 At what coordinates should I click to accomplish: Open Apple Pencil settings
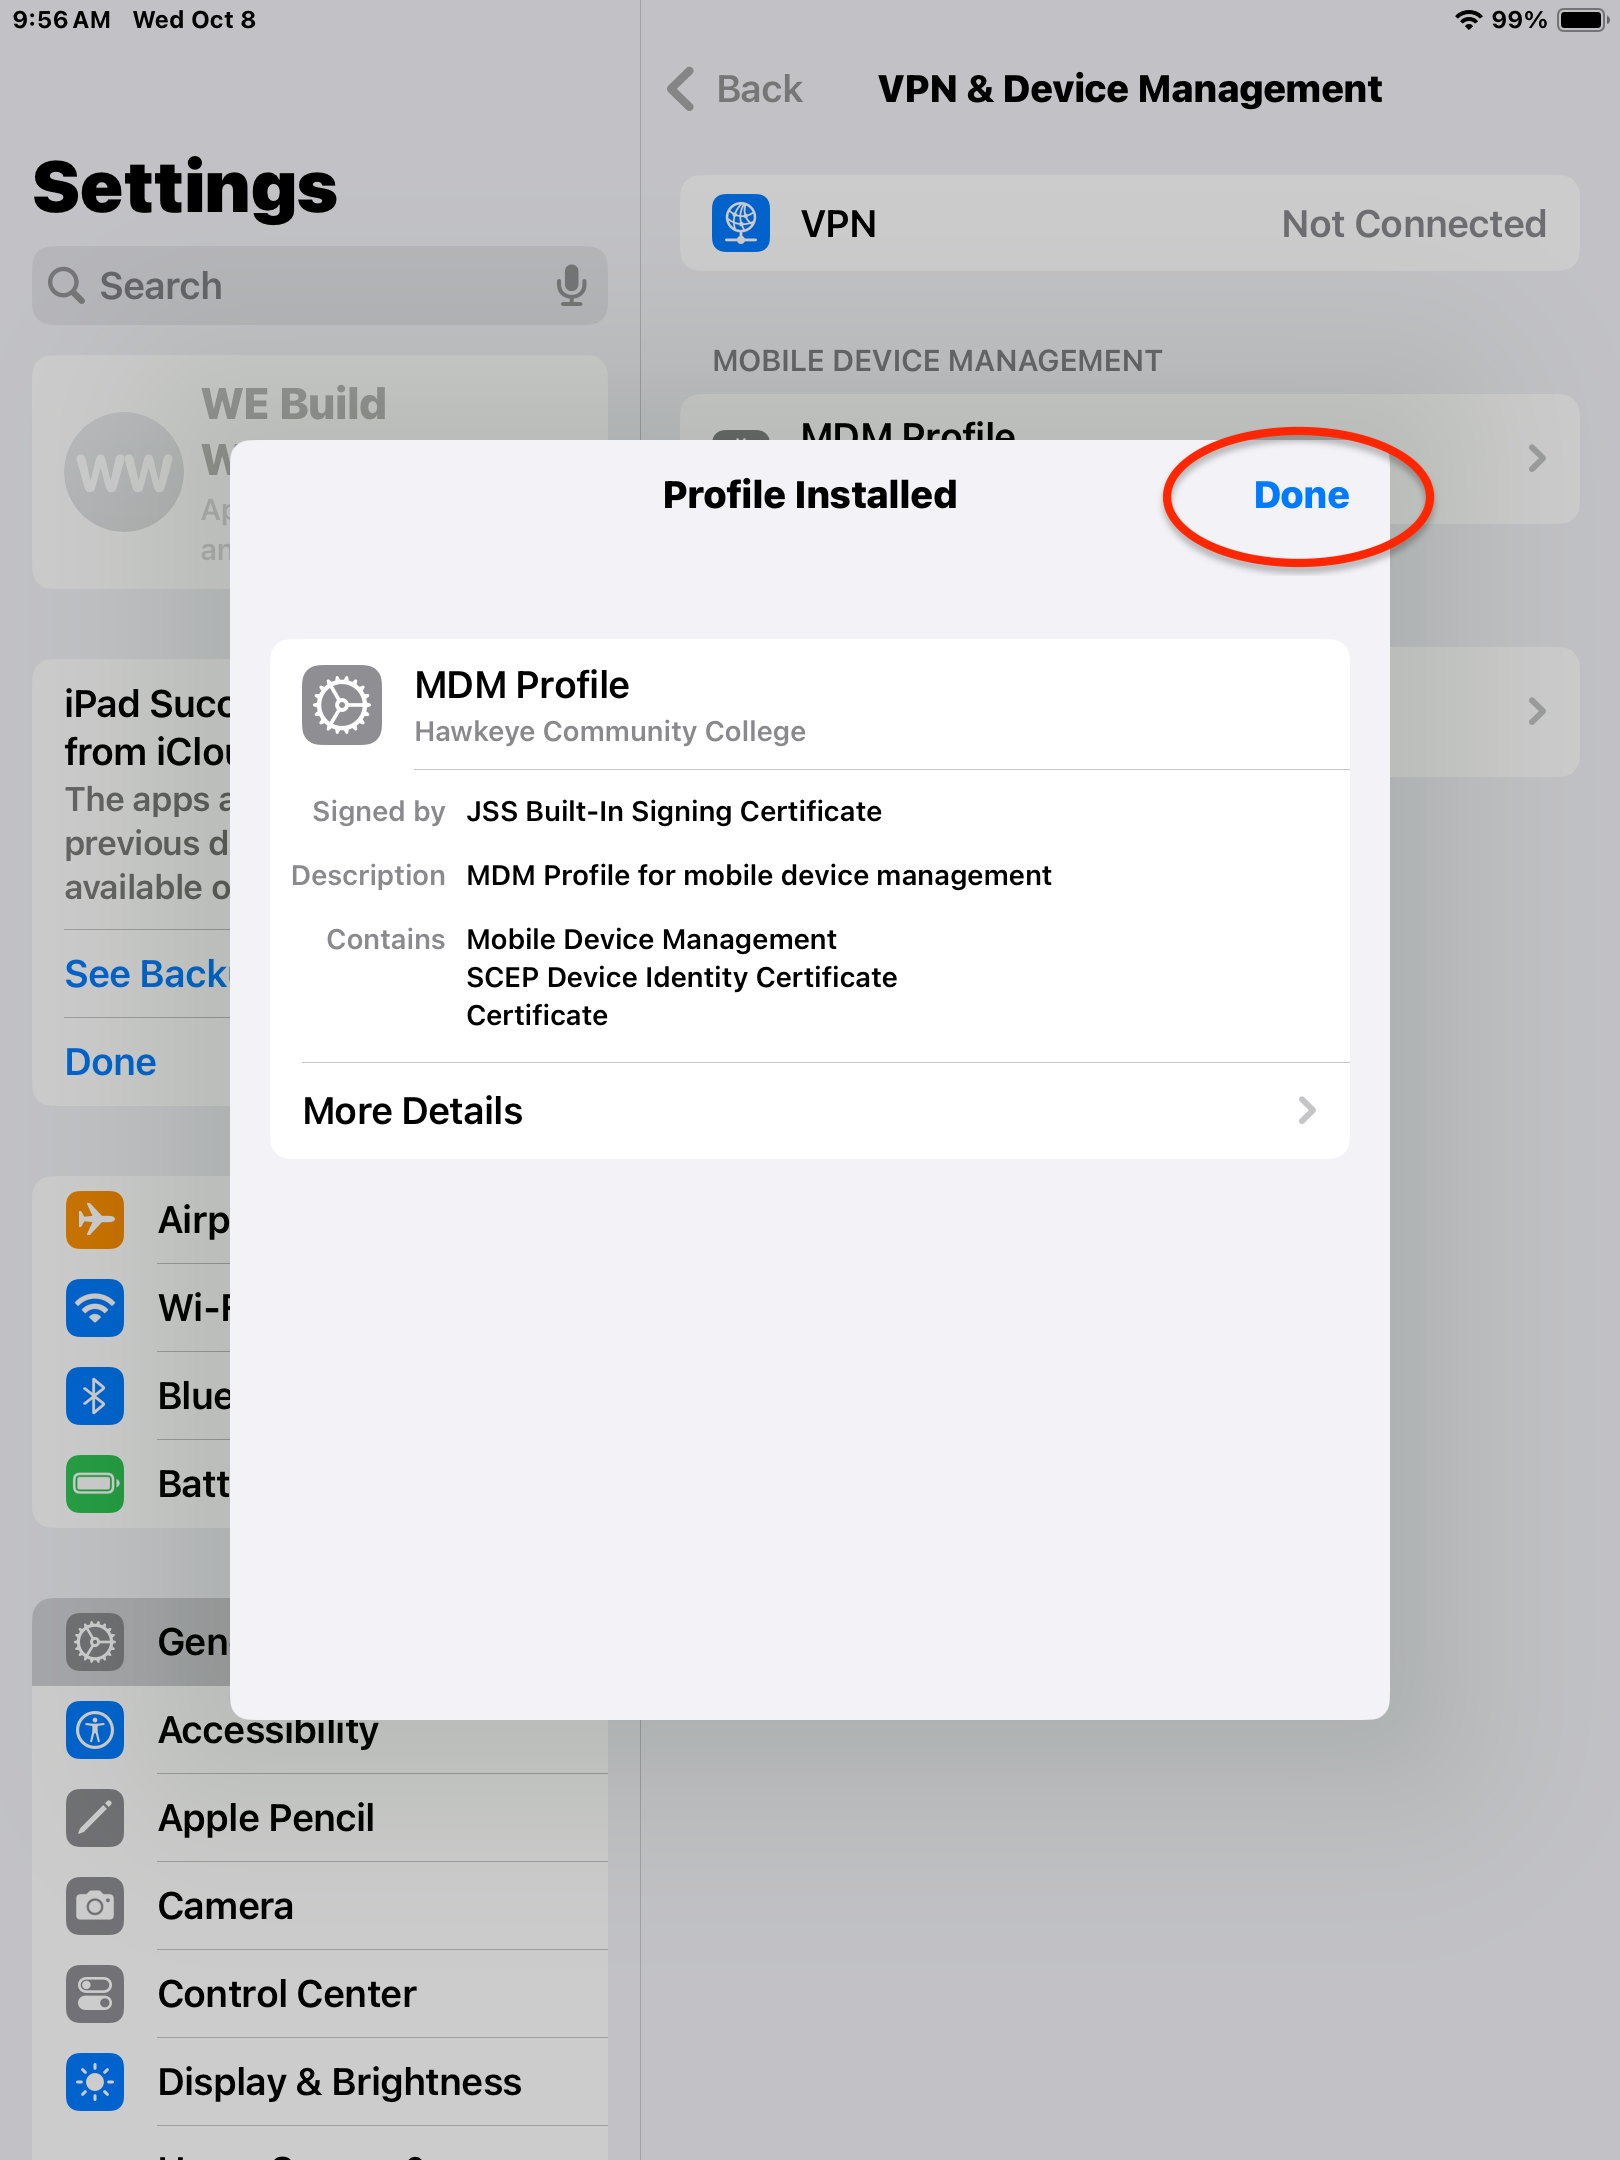coord(320,1818)
